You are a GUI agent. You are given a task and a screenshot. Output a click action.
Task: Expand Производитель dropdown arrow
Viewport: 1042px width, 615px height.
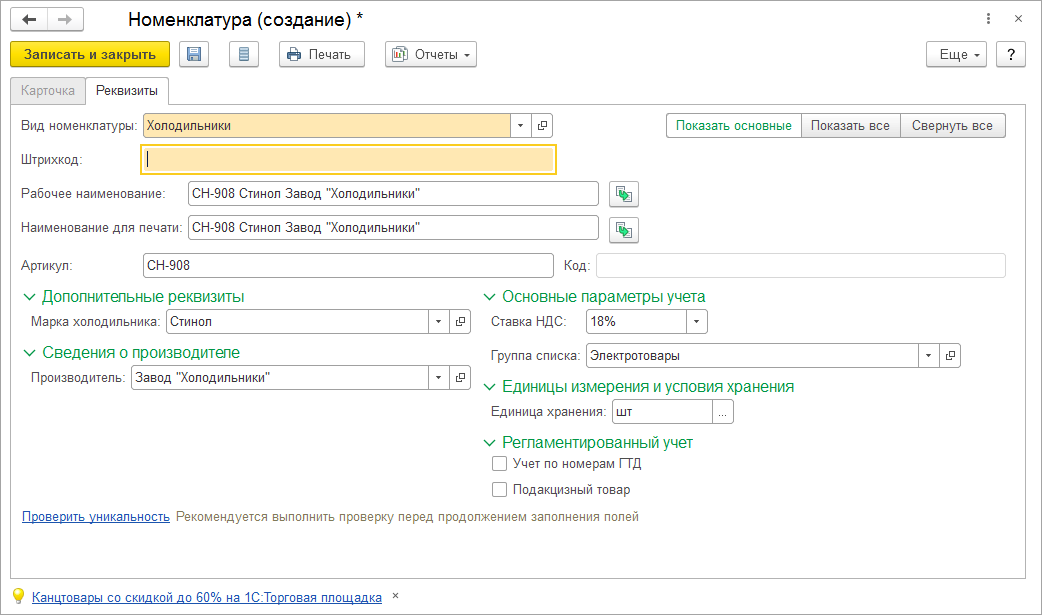(439, 378)
